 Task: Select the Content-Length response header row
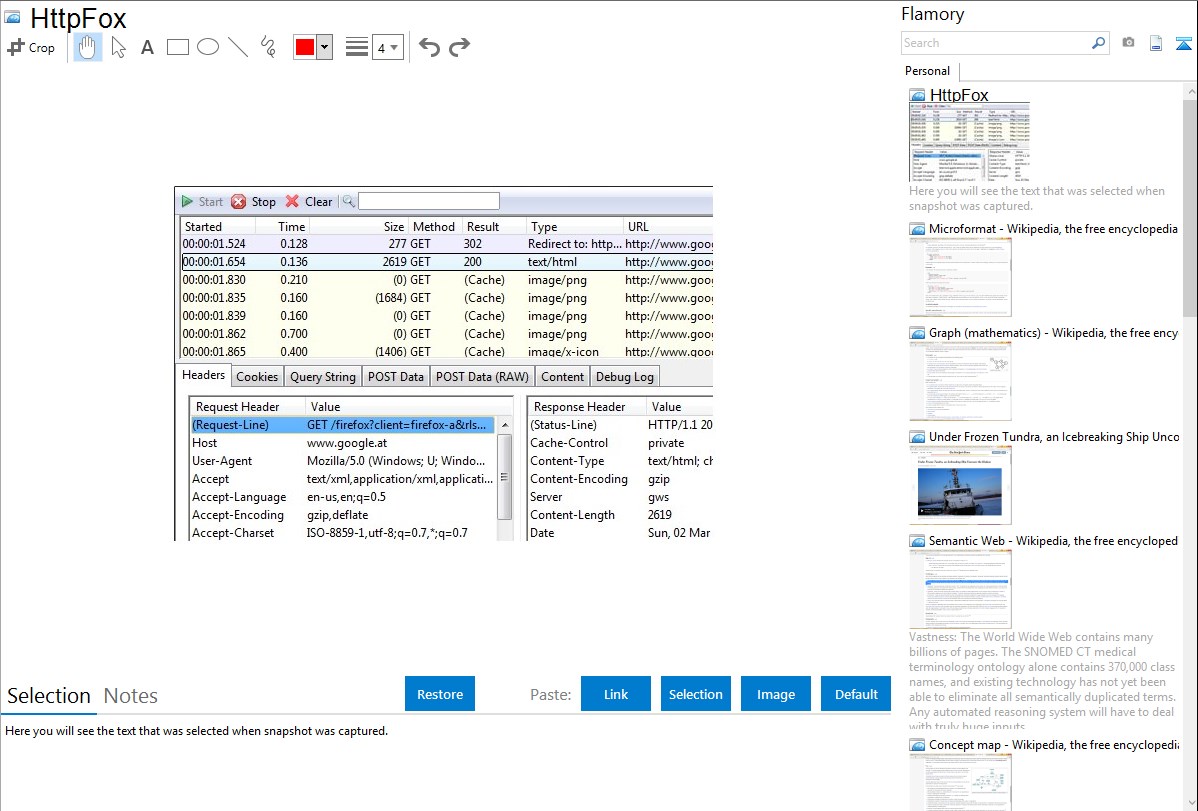620,515
